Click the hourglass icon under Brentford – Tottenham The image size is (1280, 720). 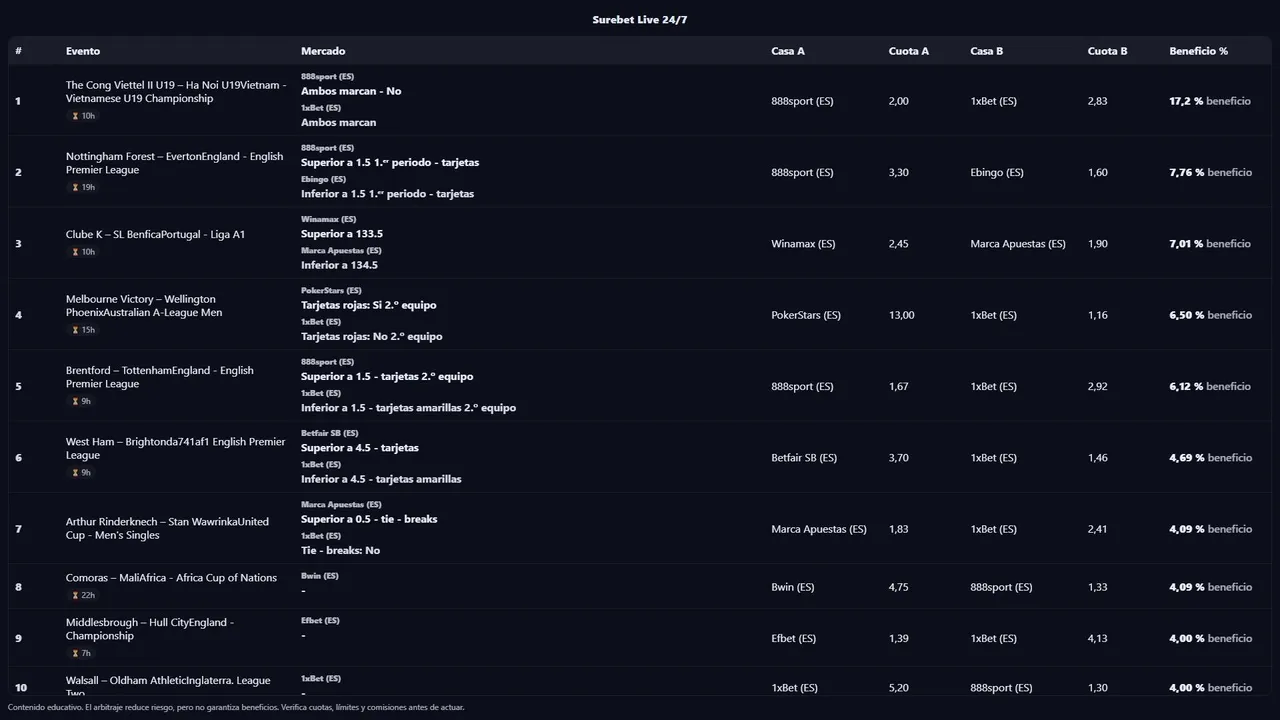click(75, 401)
